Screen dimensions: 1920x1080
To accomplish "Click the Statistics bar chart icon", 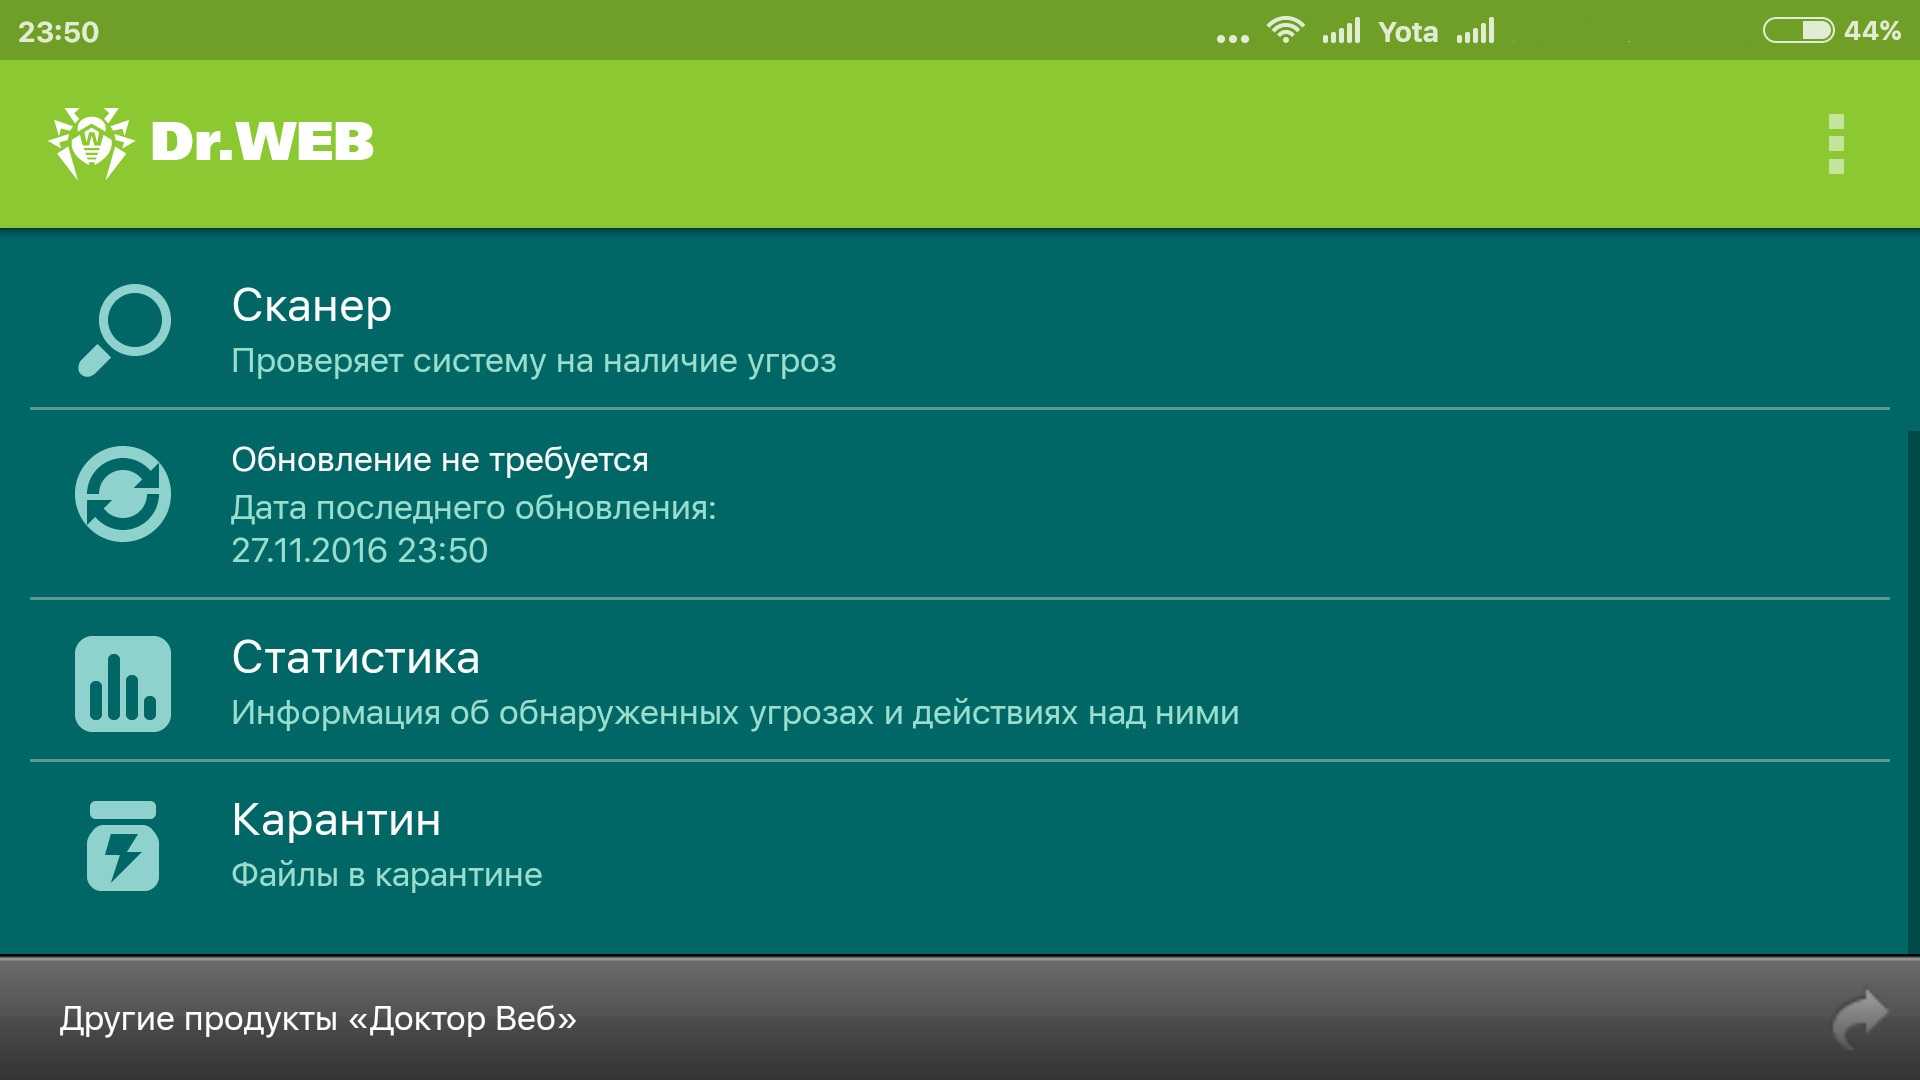I will click(x=123, y=684).
